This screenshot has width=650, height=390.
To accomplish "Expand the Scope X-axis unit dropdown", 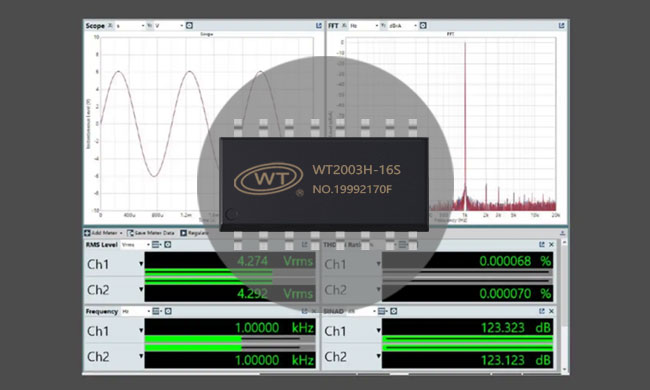I will [130, 26].
